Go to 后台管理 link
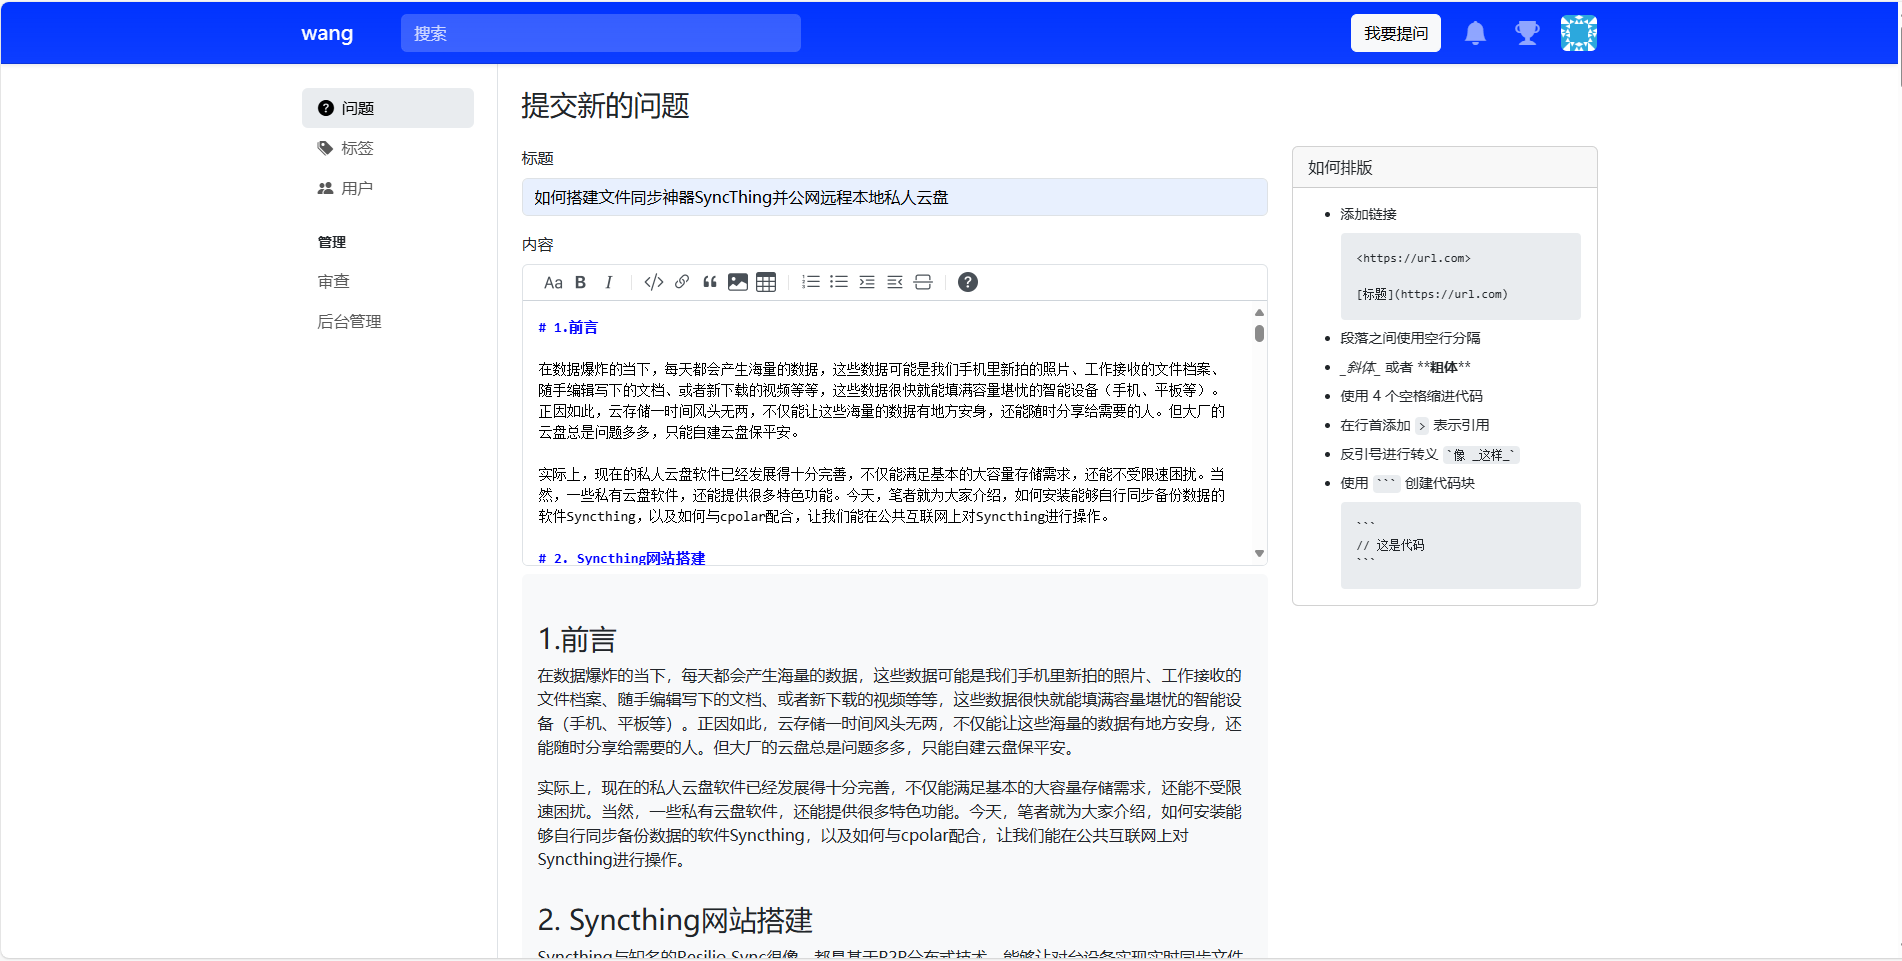 pos(349,321)
